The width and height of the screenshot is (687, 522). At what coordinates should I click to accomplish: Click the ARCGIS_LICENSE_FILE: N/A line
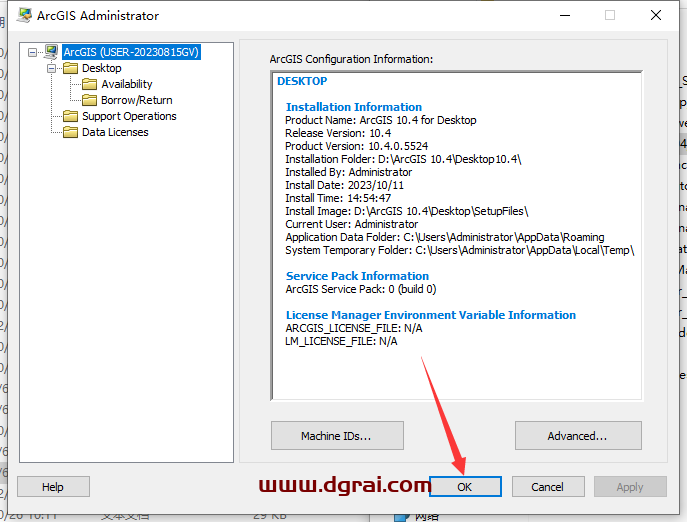pyautogui.click(x=354, y=328)
